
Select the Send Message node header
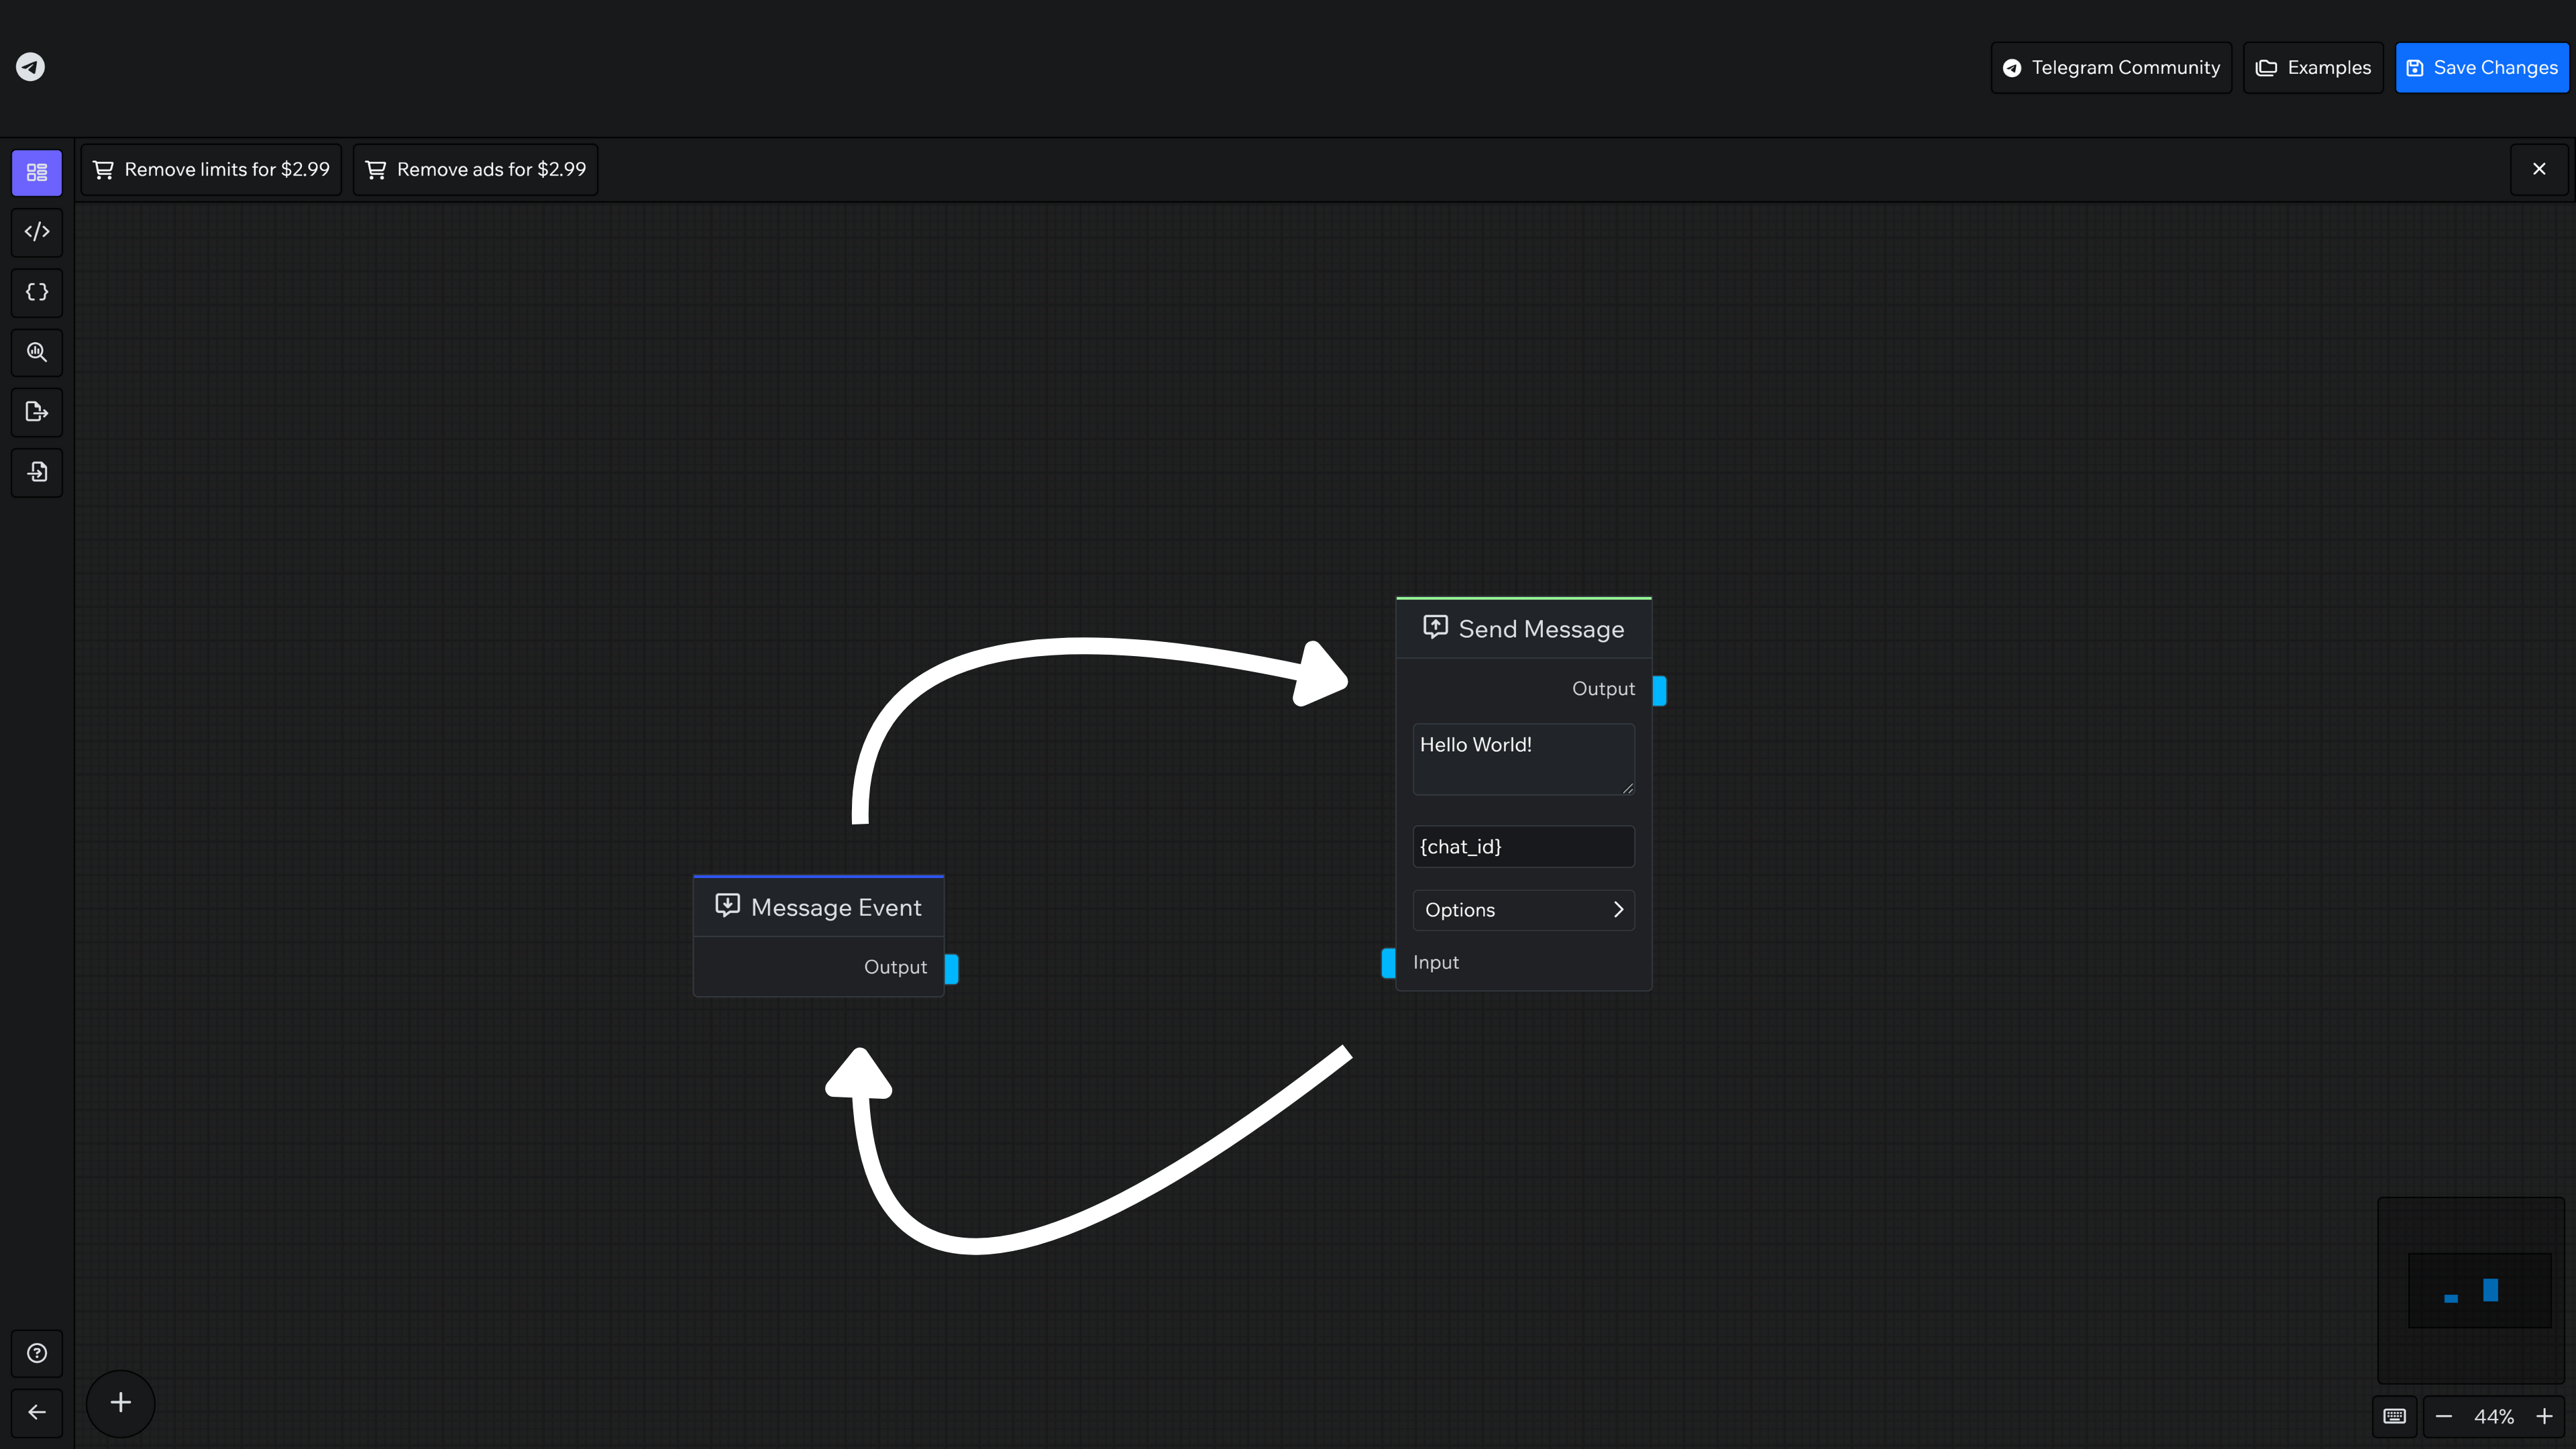point(1523,629)
